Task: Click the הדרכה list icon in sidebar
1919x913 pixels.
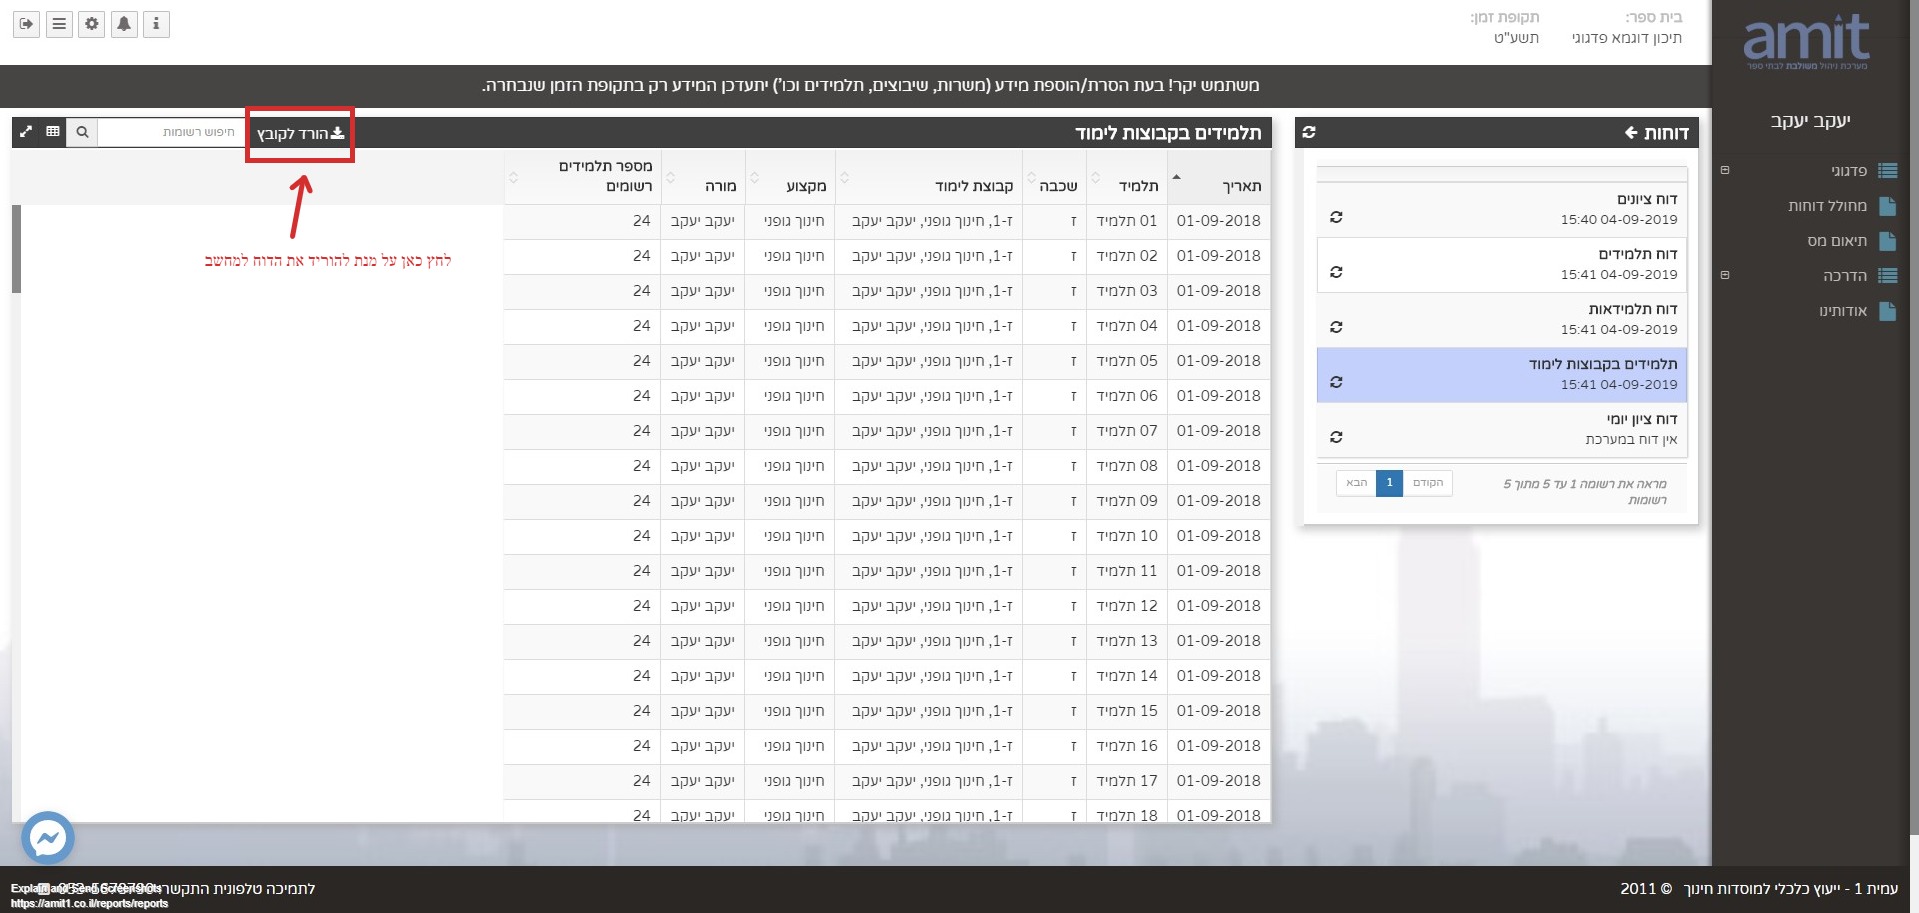Action: (1888, 276)
